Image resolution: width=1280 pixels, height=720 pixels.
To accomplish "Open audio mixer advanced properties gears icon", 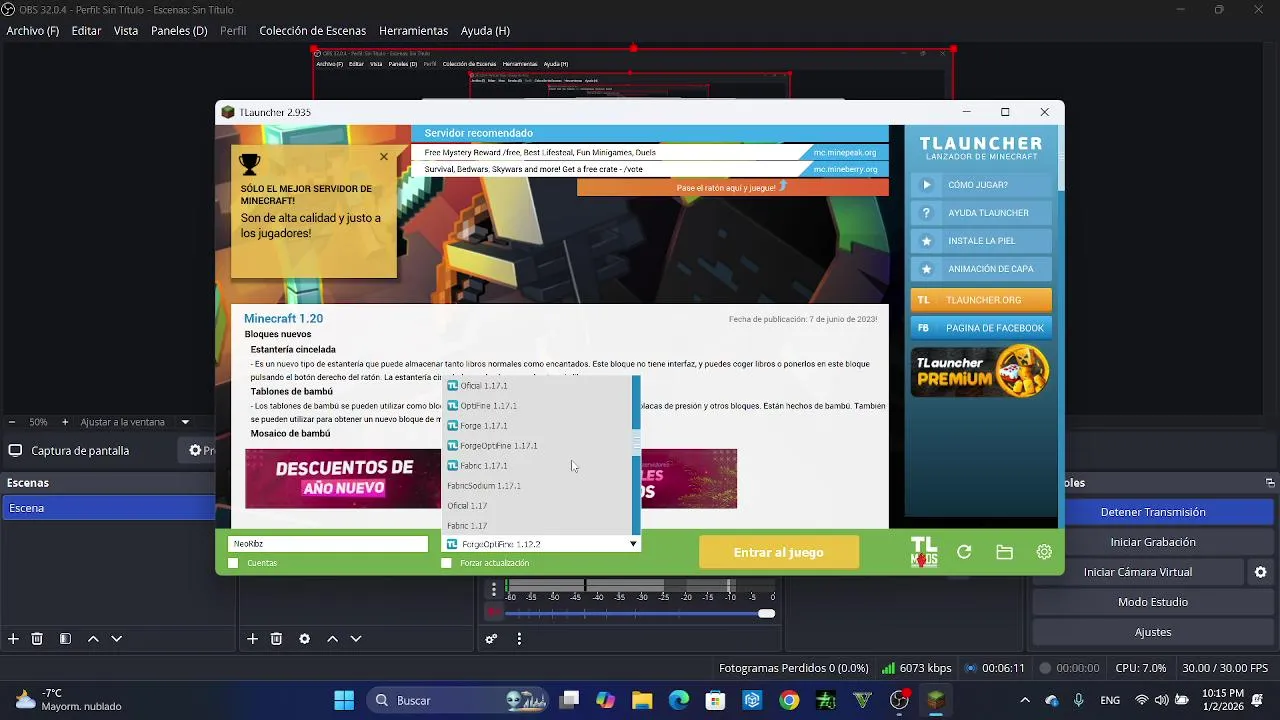I will coord(492,638).
